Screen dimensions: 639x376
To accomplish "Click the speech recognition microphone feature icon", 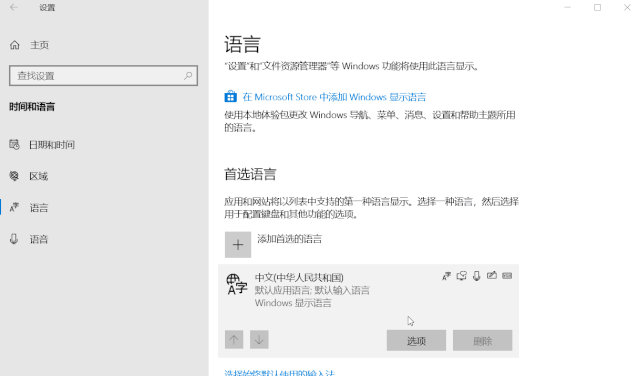I will pyautogui.click(x=476, y=276).
